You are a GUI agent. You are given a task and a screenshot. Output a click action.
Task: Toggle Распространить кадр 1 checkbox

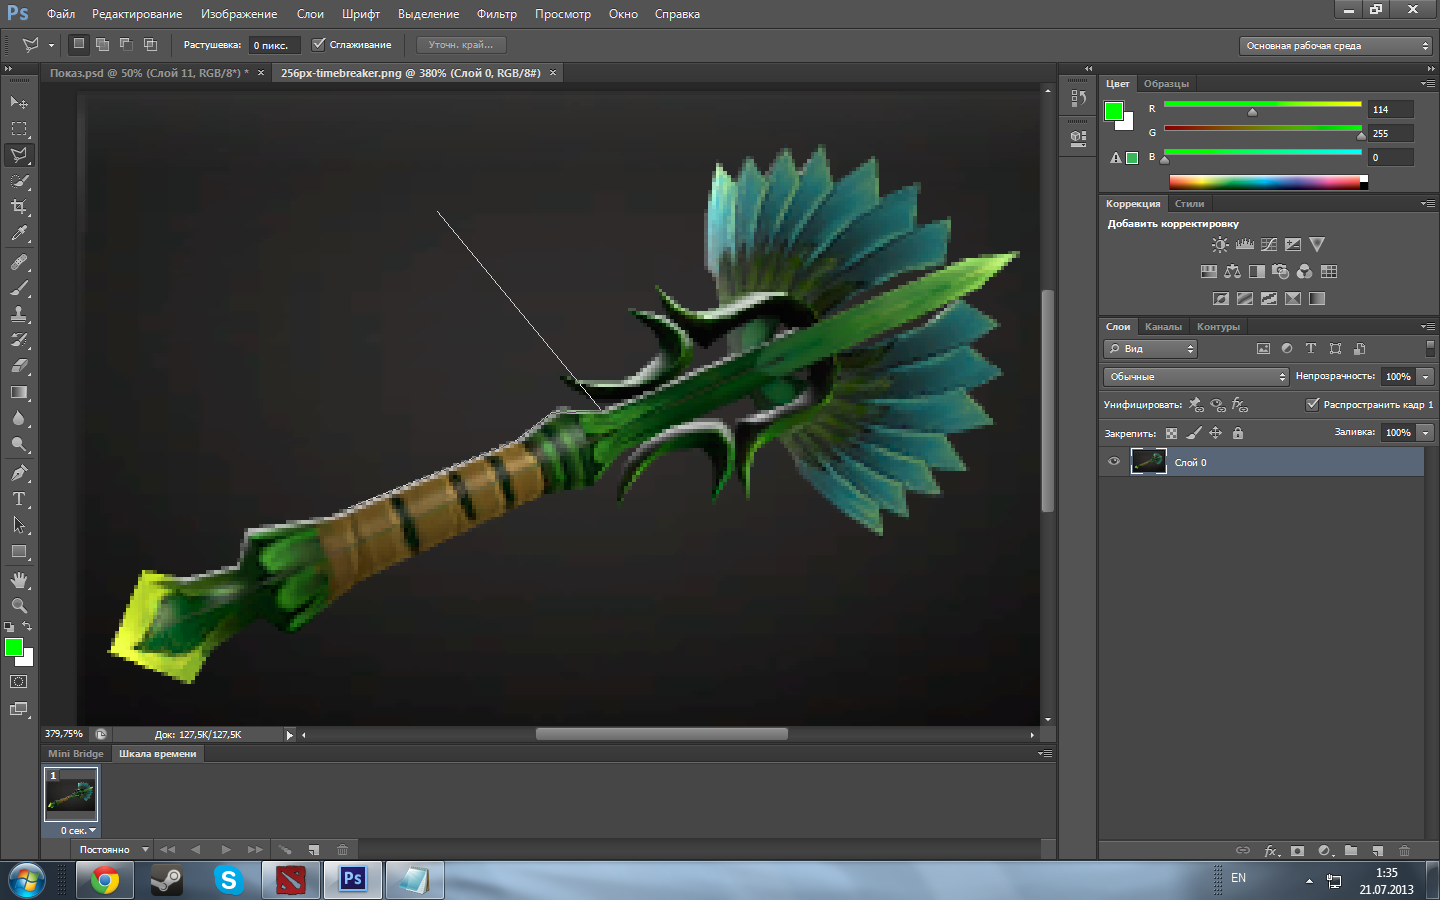1312,404
